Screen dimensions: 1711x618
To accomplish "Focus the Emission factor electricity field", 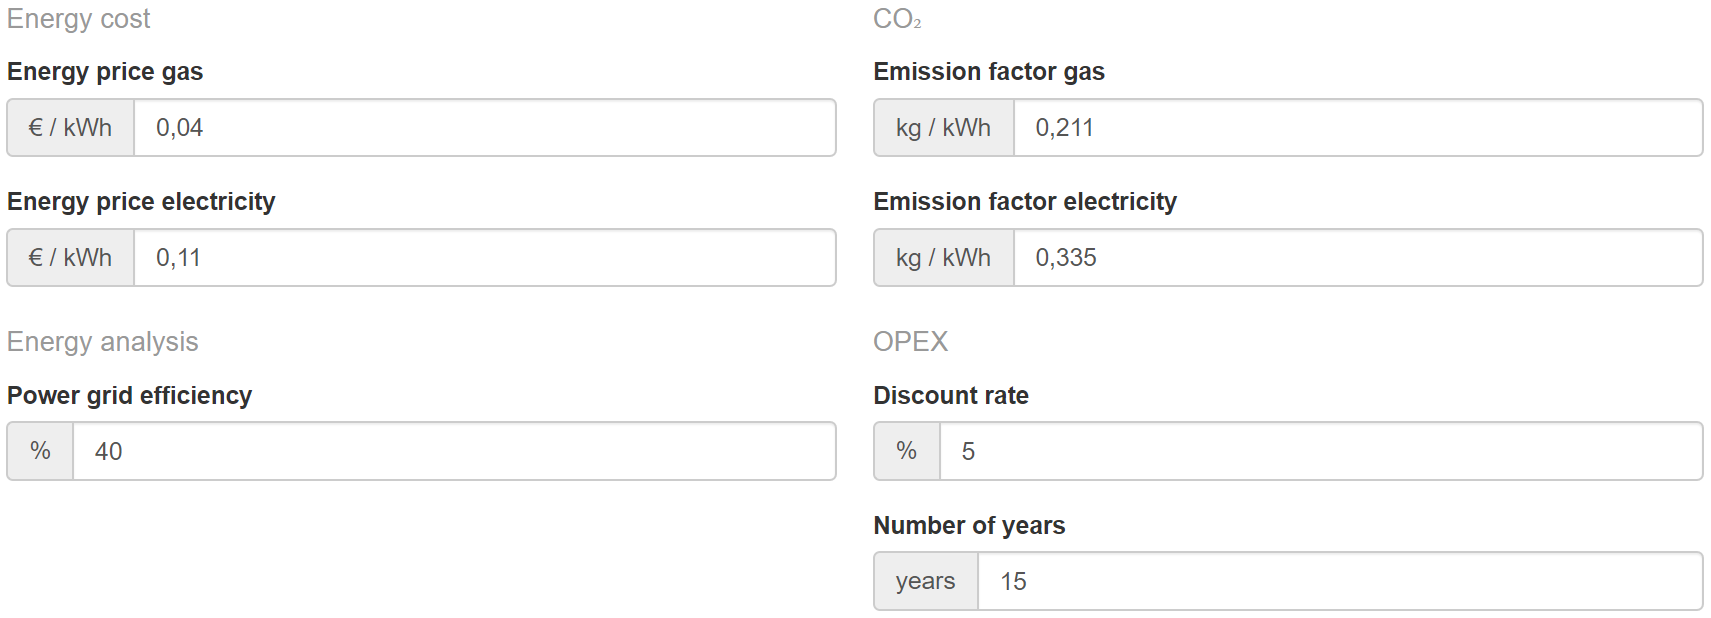I will (x=1357, y=258).
